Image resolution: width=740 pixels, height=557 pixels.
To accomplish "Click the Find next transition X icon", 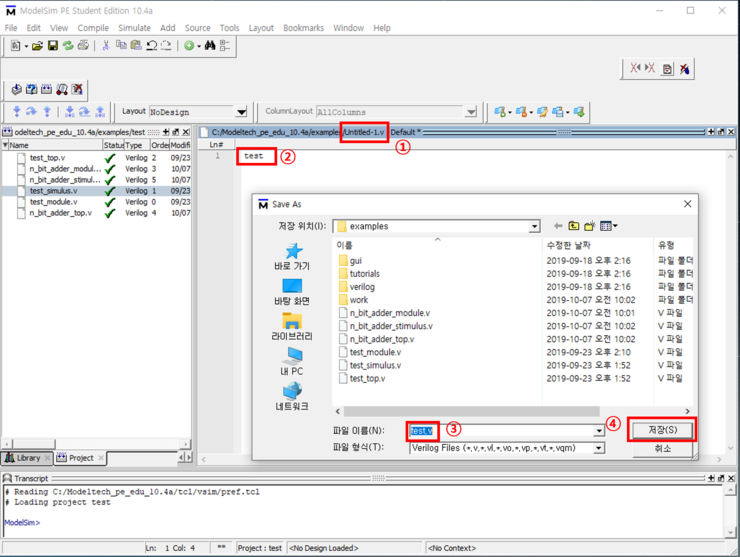I will (x=650, y=68).
